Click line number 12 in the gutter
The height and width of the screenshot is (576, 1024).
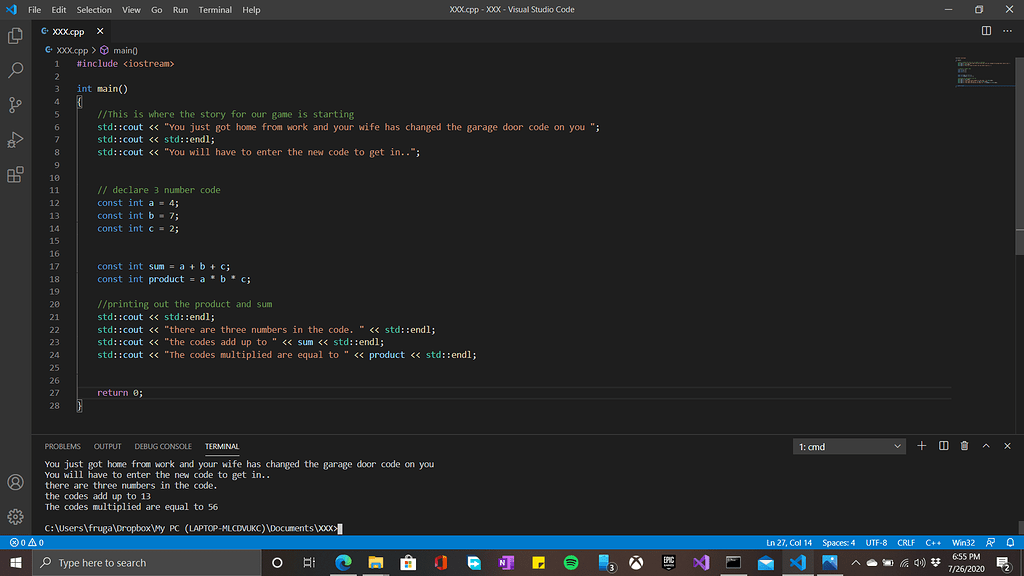(x=54, y=203)
